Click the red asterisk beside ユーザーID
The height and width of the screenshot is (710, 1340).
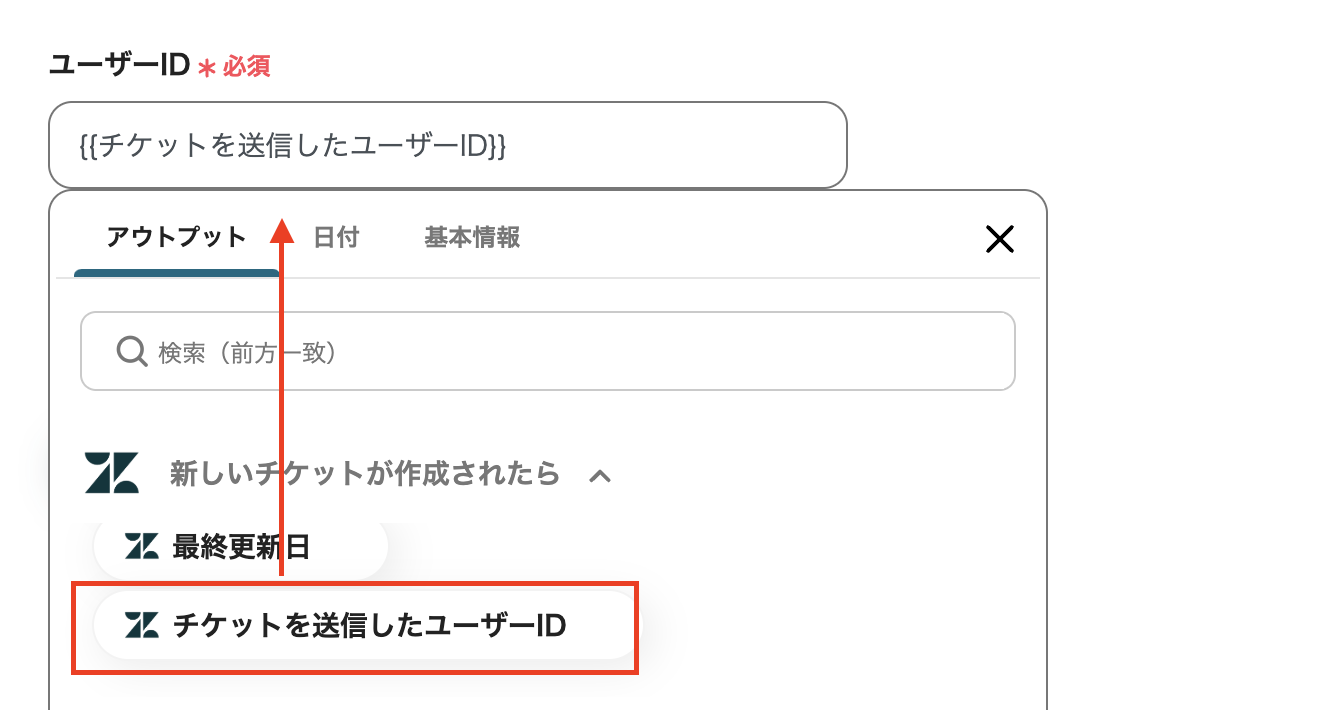click(206, 69)
